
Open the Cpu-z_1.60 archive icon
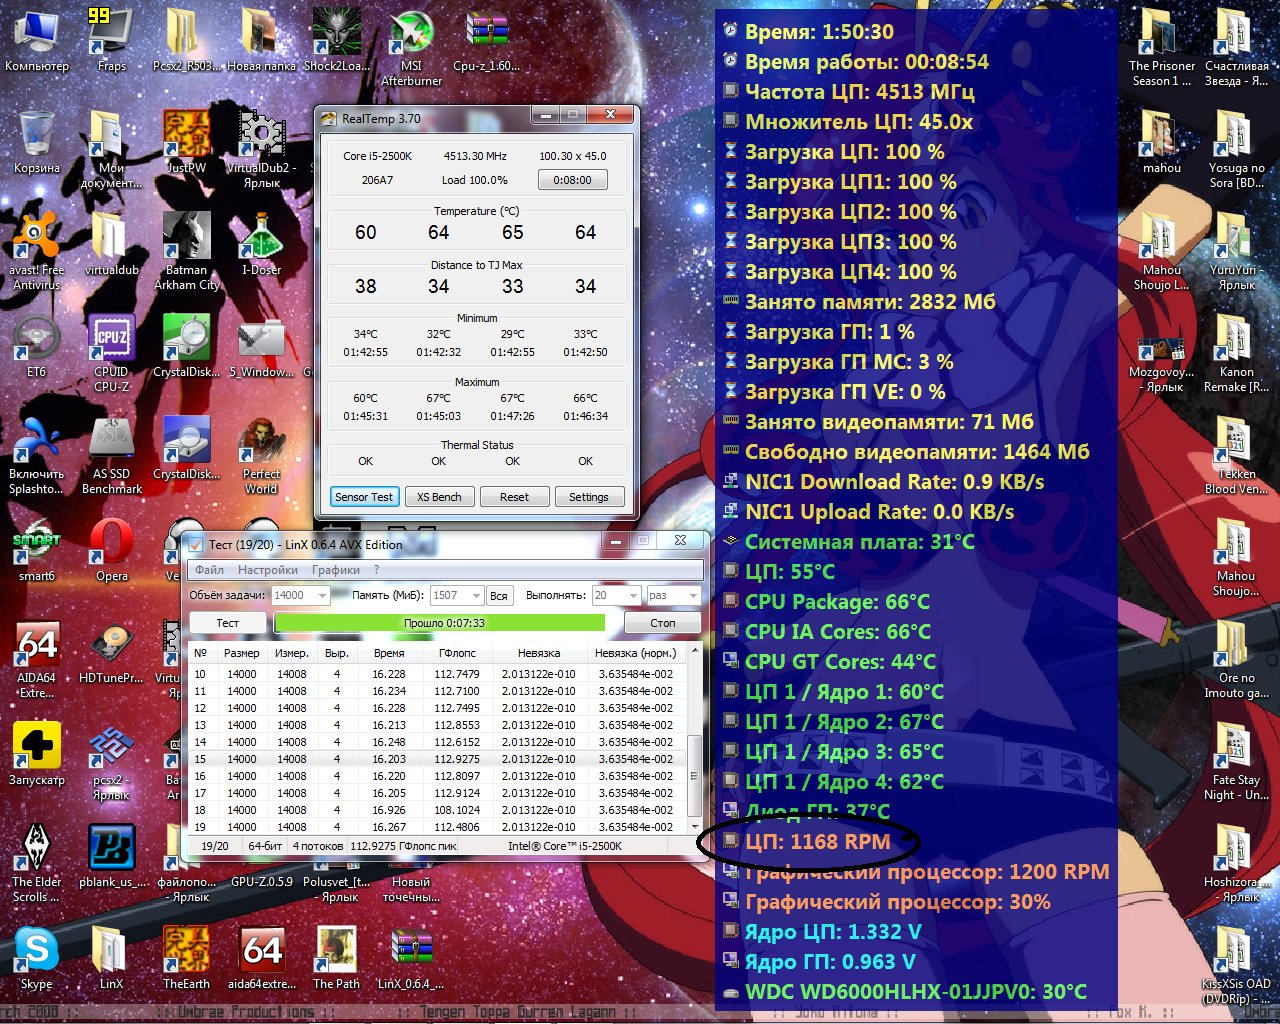[486, 40]
